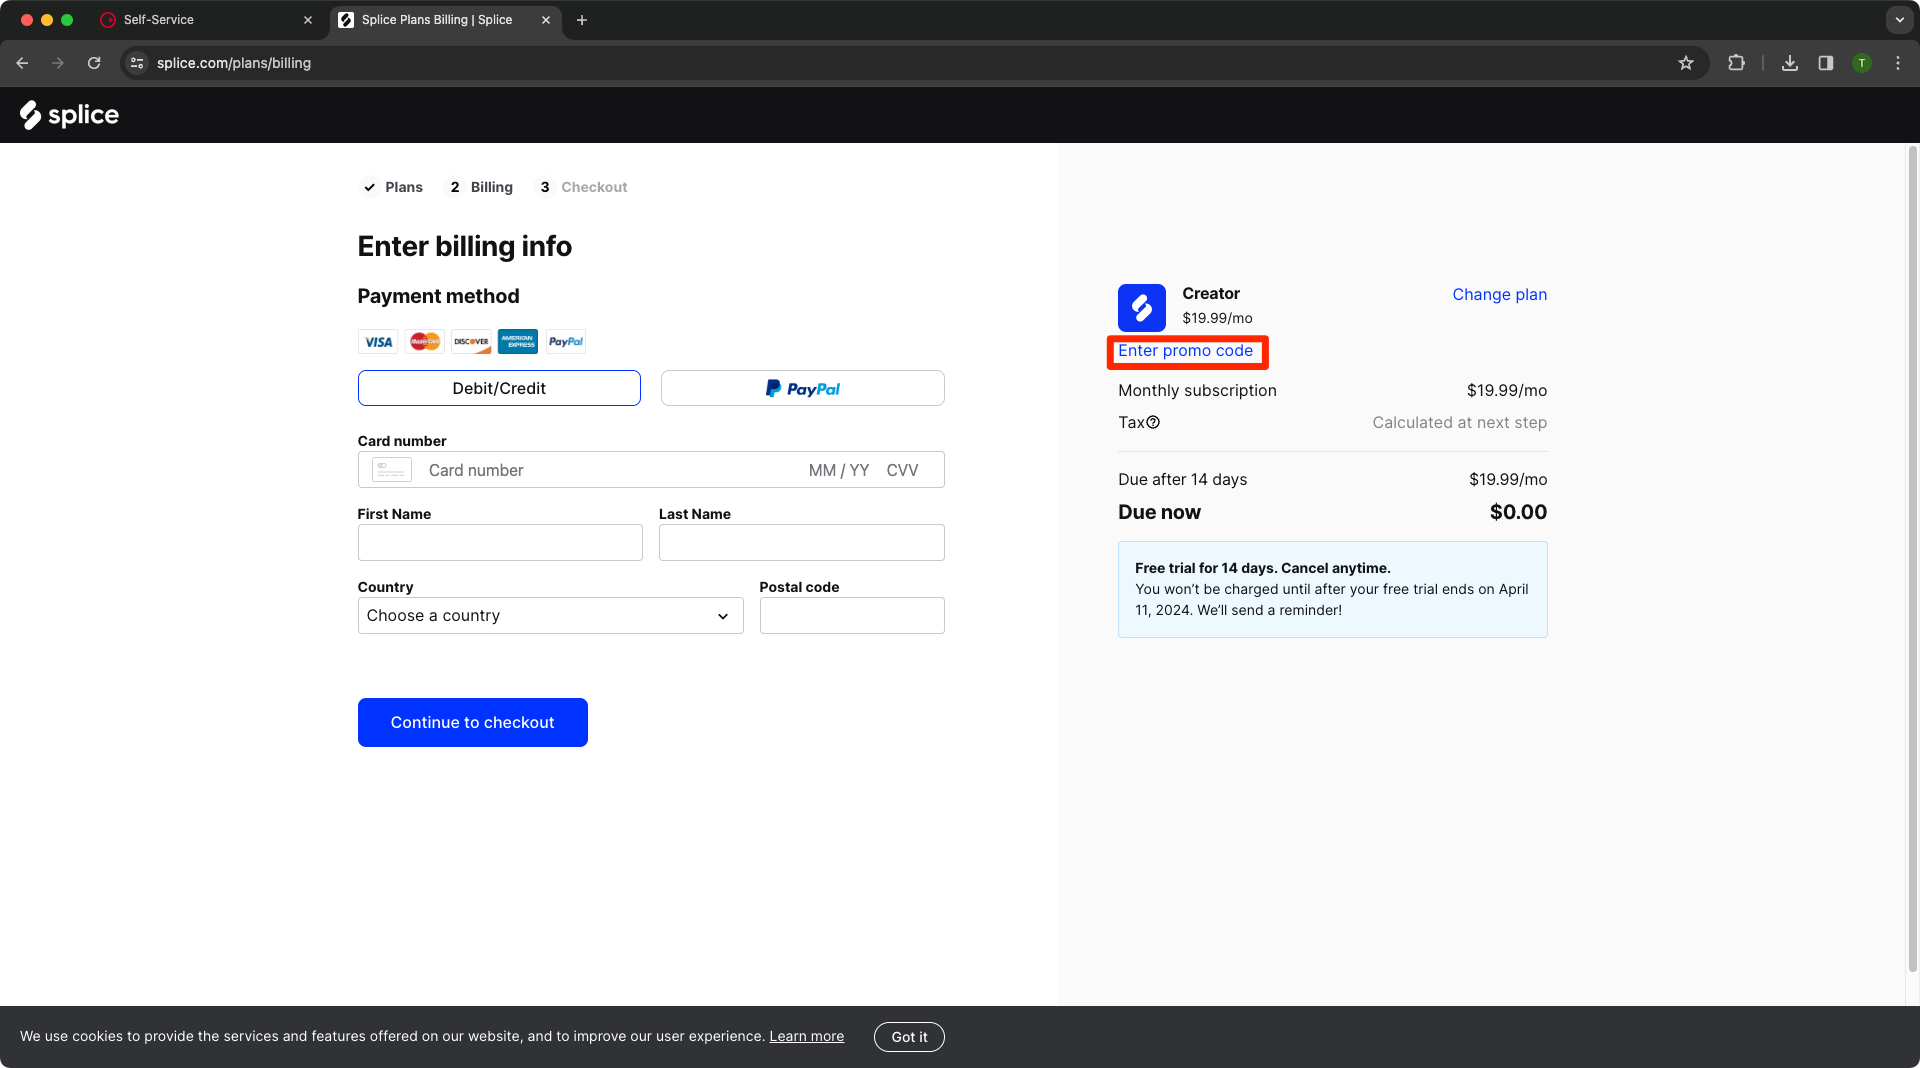Click the Creator plan Splice icon
This screenshot has width=1920, height=1068.
[1142, 308]
